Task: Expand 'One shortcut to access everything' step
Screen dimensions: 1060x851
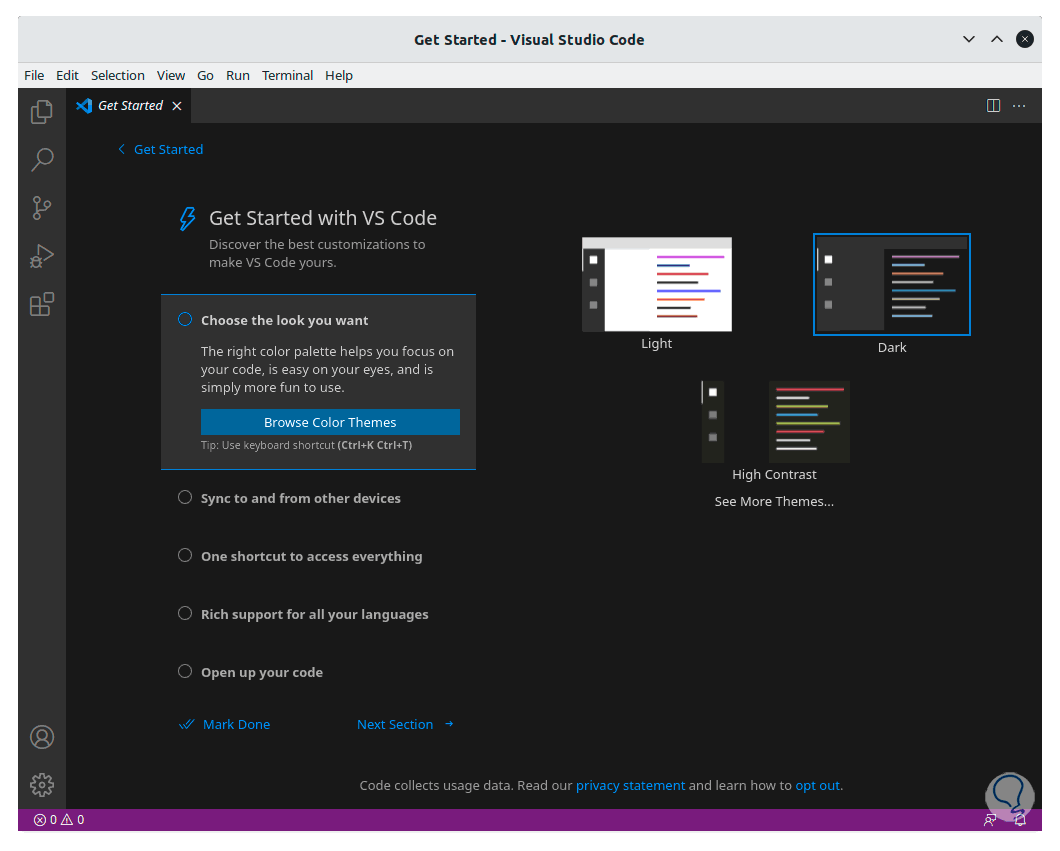Action: coord(312,556)
